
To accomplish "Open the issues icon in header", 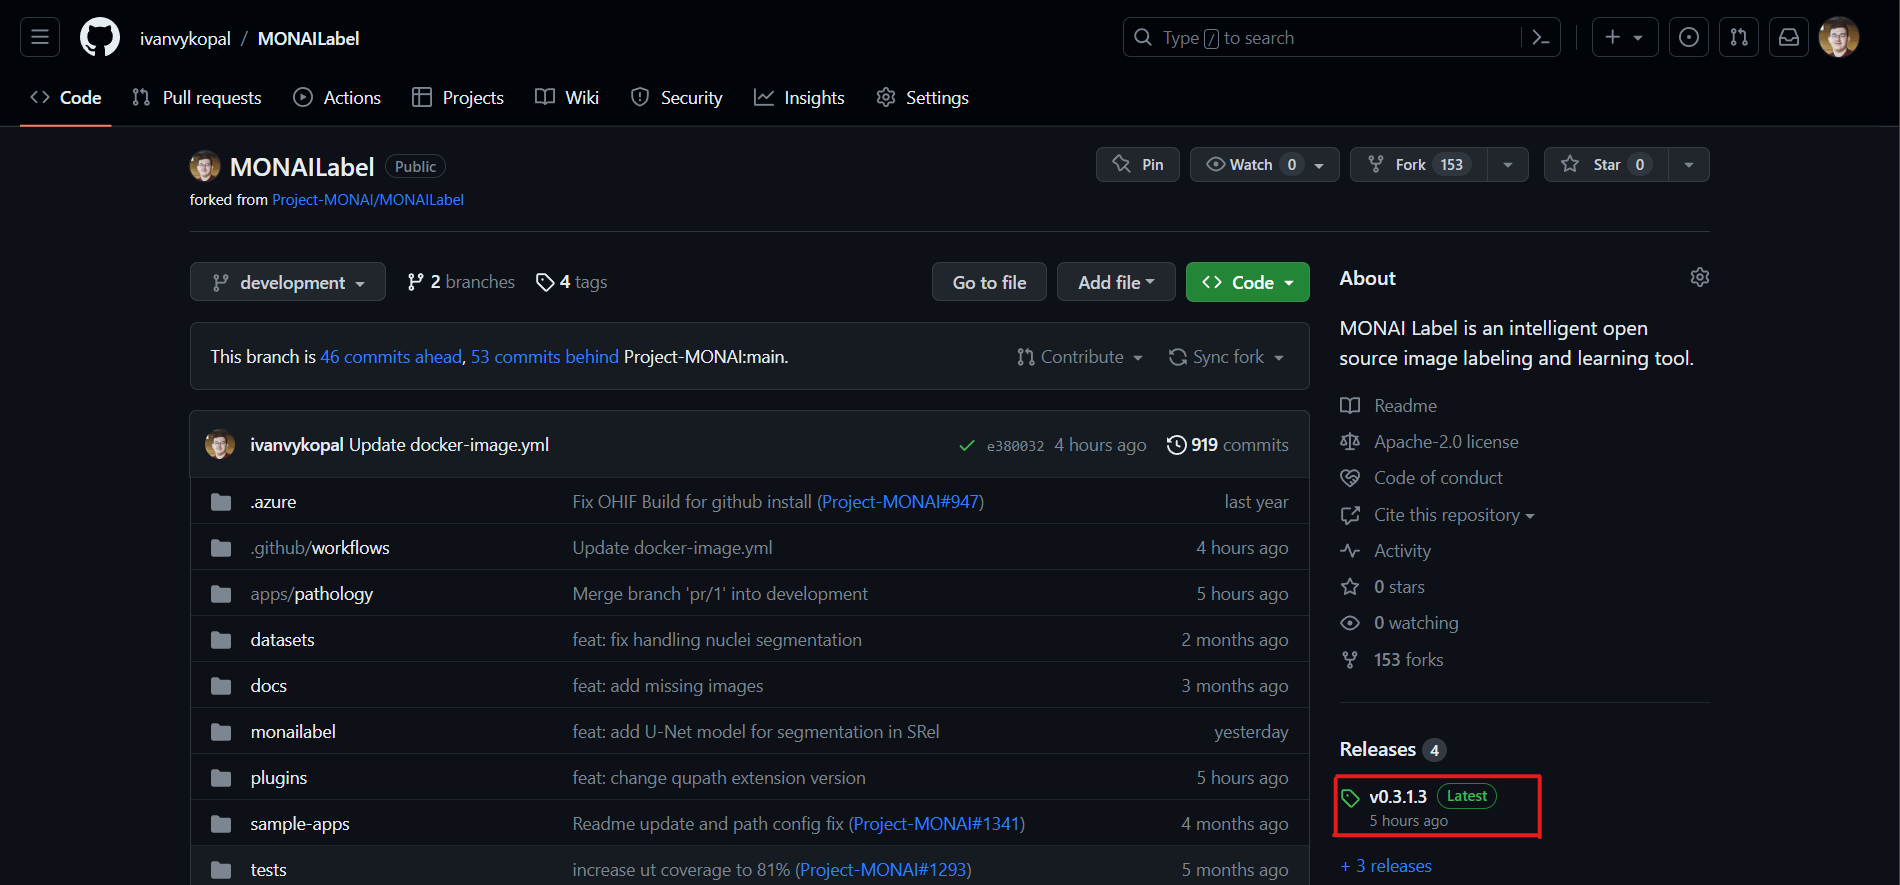I will pos(1689,37).
